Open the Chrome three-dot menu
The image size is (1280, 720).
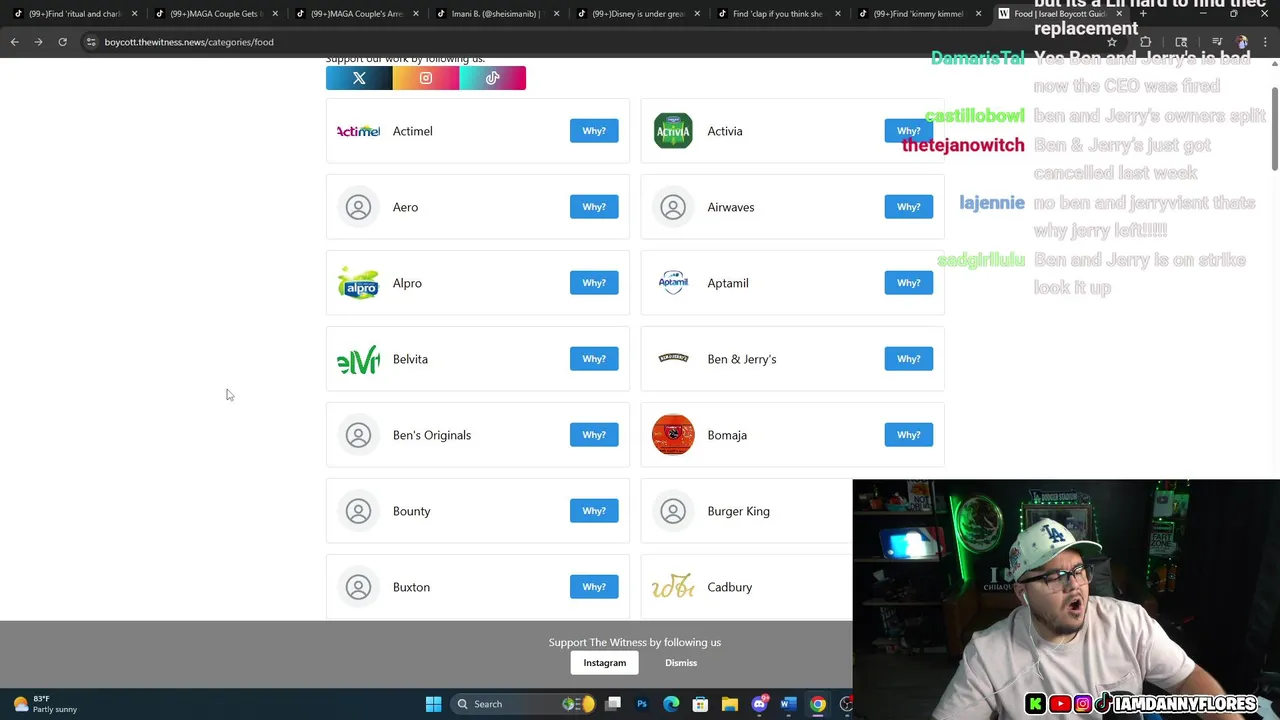(1266, 42)
